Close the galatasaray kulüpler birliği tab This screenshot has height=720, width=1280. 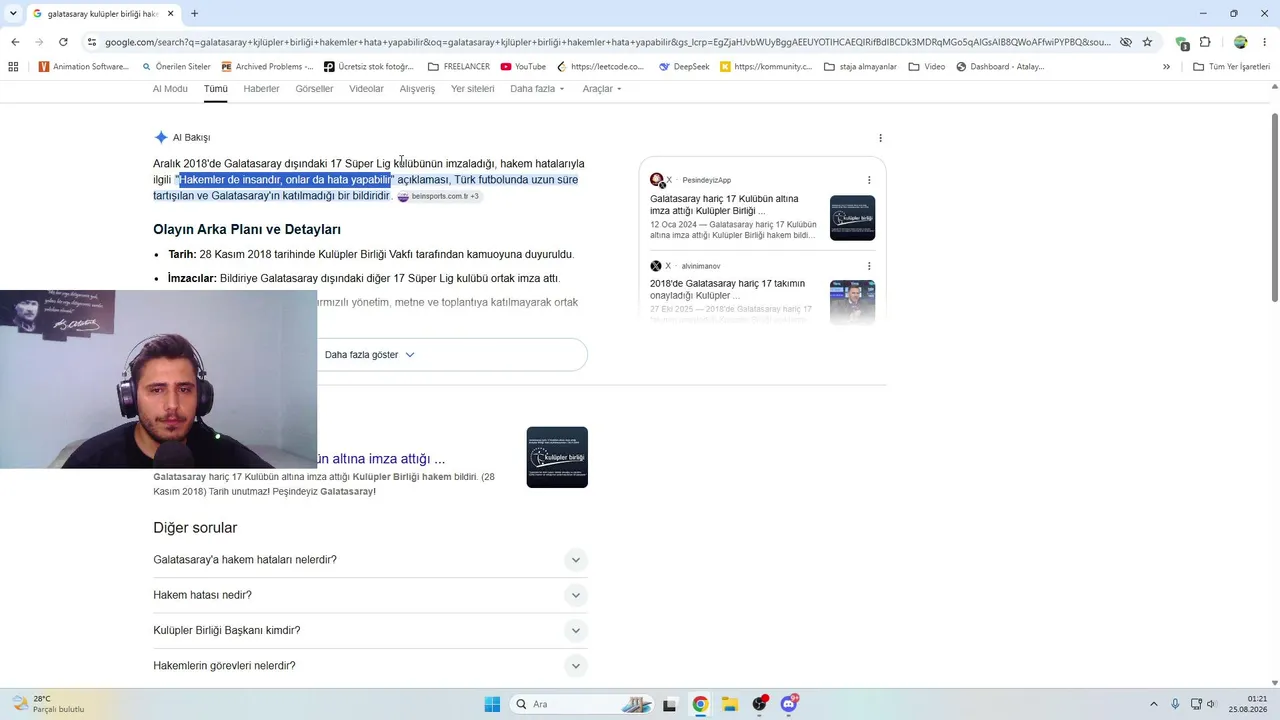tap(171, 14)
